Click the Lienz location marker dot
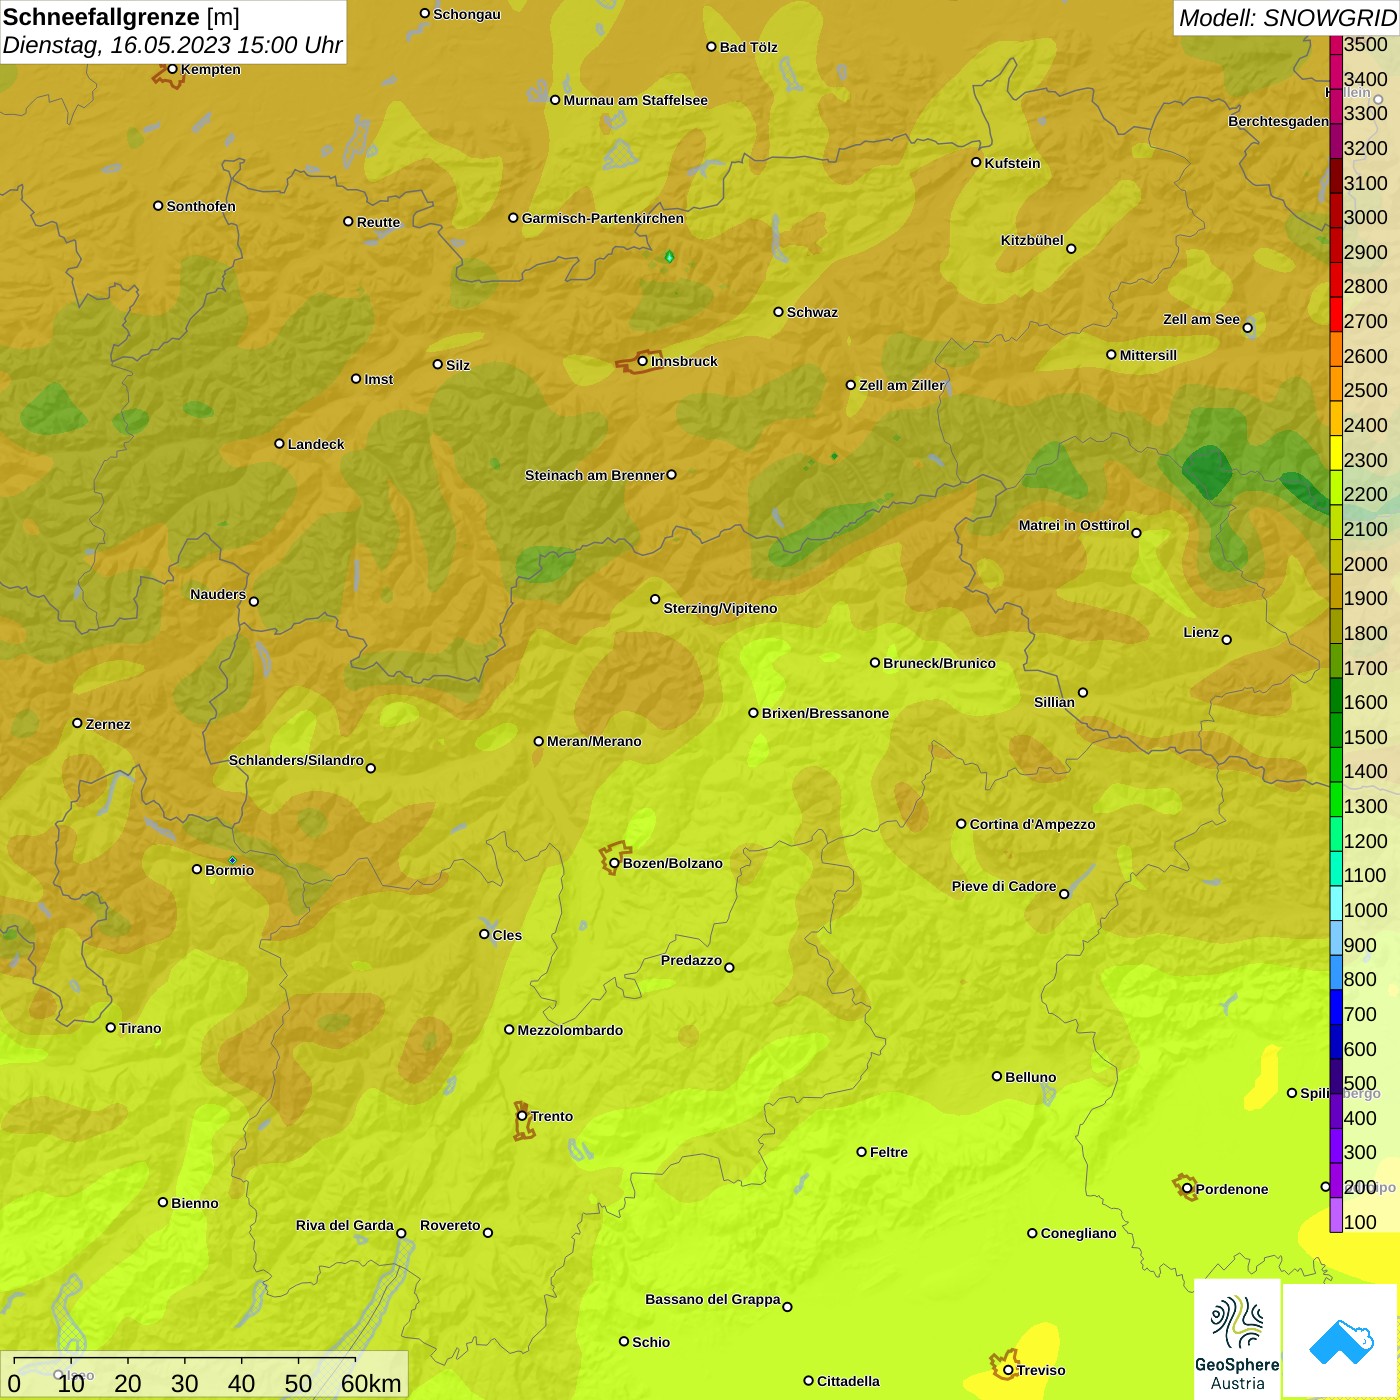This screenshot has height=1400, width=1400. (x=1227, y=640)
